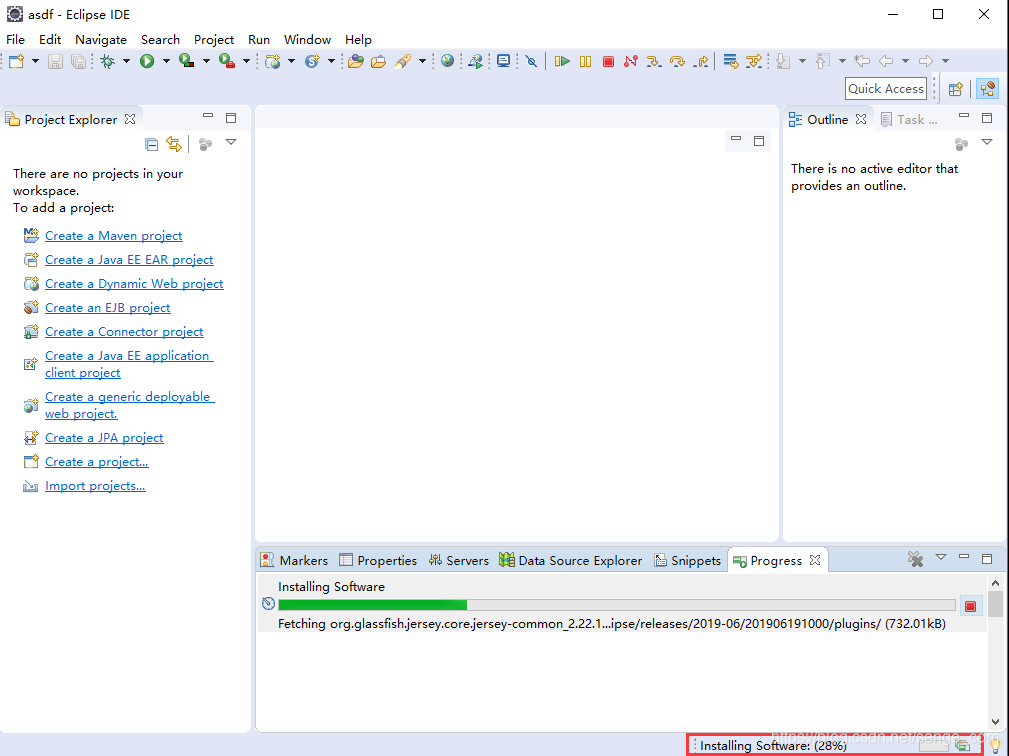Click the Resume debug icon
Viewport: 1009px width, 756px height.
coord(562,61)
